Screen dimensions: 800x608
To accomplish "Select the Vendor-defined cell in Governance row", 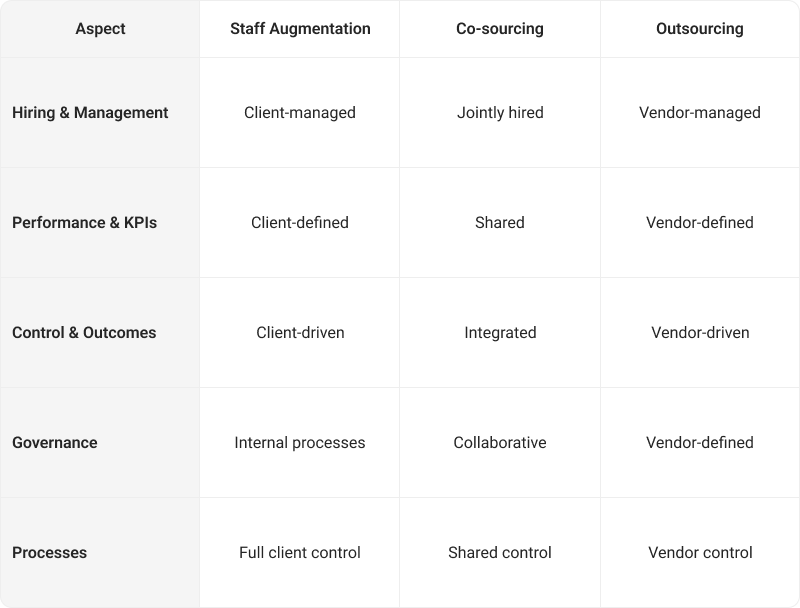I will [700, 443].
